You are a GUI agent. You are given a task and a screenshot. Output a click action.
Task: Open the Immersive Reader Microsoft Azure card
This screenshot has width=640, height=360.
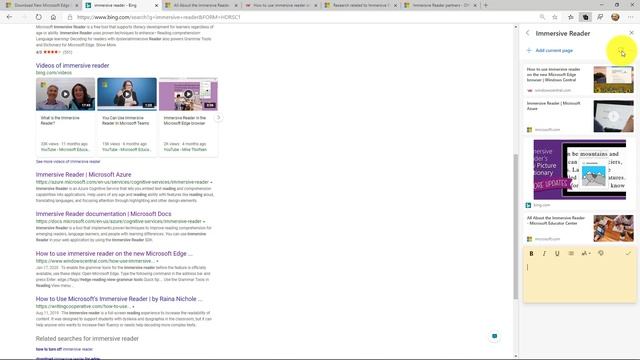[579, 116]
